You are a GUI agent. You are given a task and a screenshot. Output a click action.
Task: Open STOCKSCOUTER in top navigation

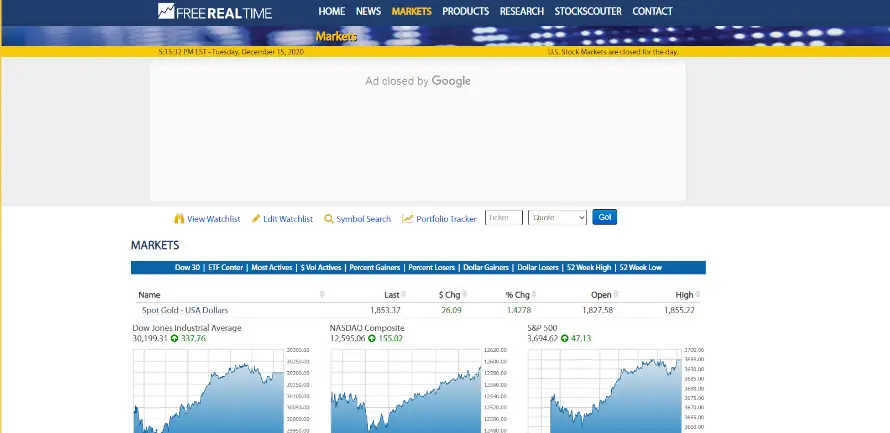click(x=588, y=11)
